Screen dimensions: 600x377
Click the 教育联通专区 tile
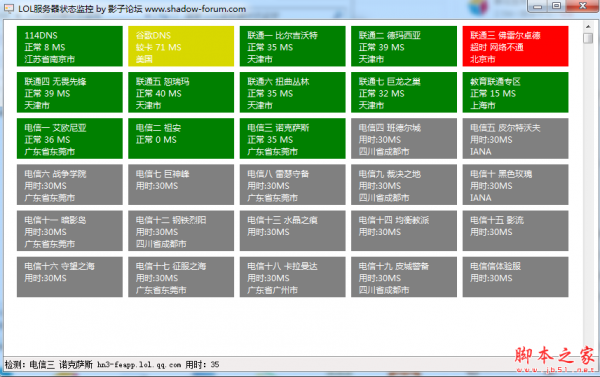[x=515, y=92]
